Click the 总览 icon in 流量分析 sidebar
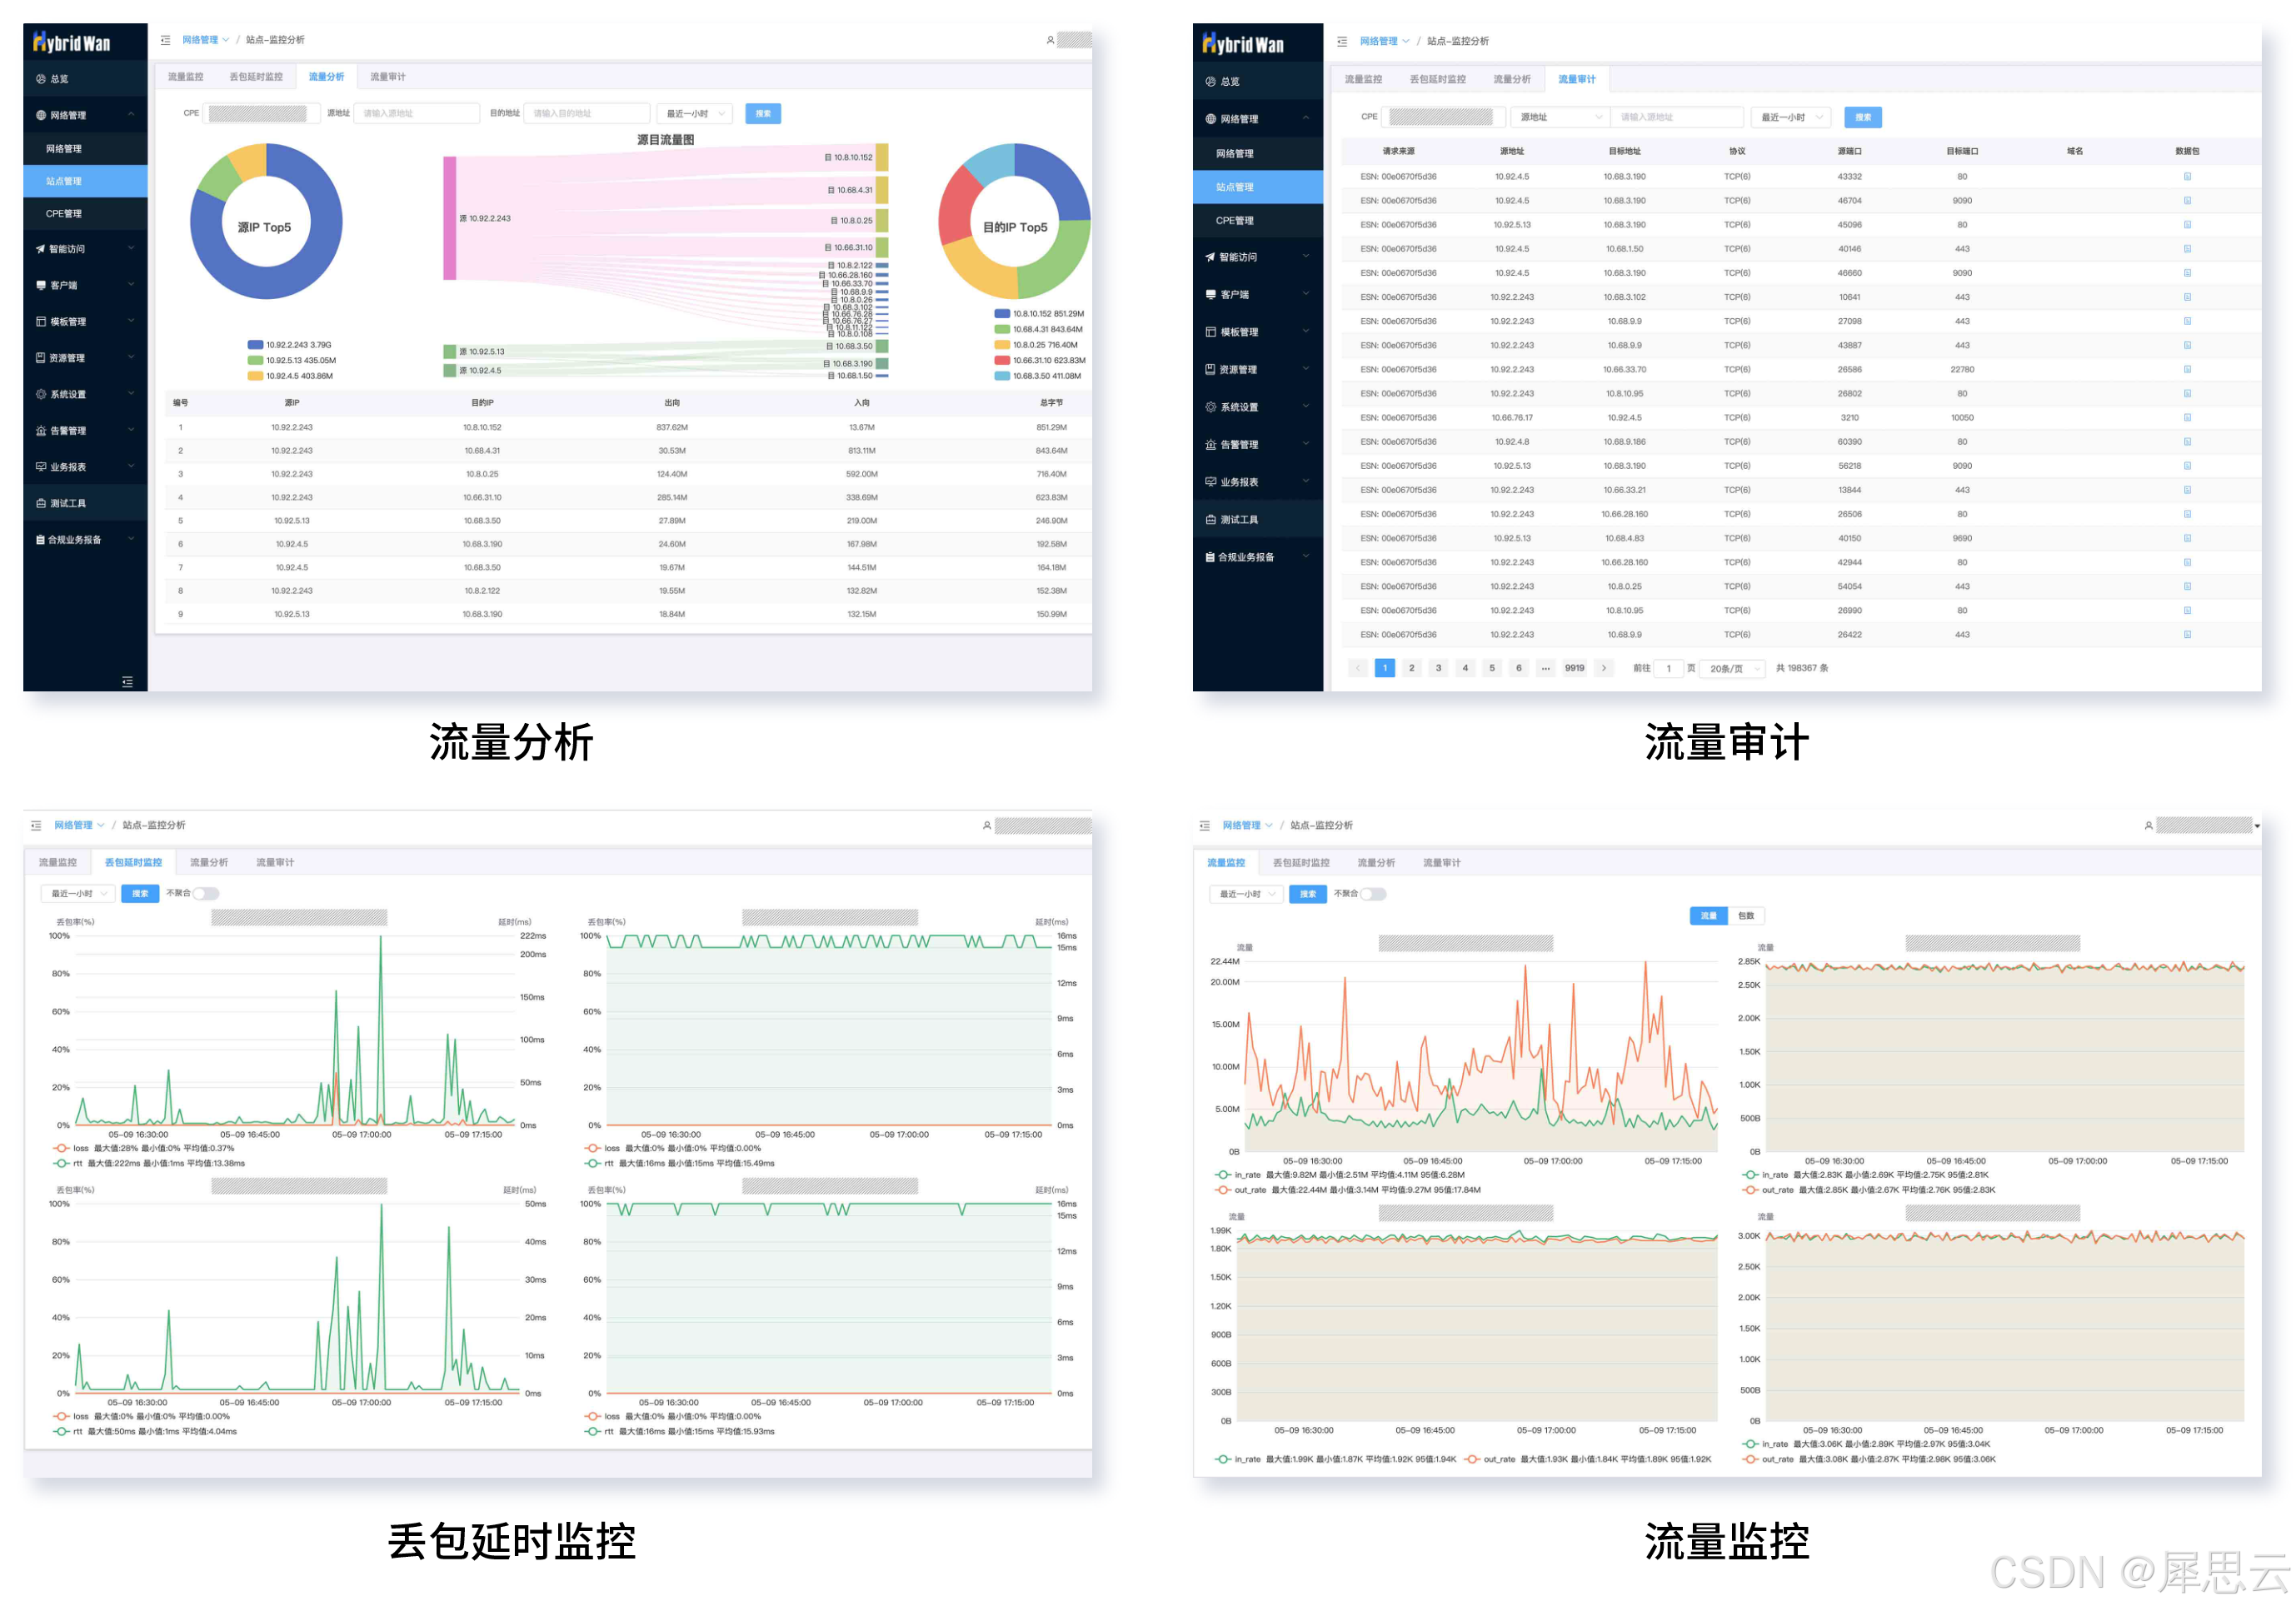 click(41, 78)
